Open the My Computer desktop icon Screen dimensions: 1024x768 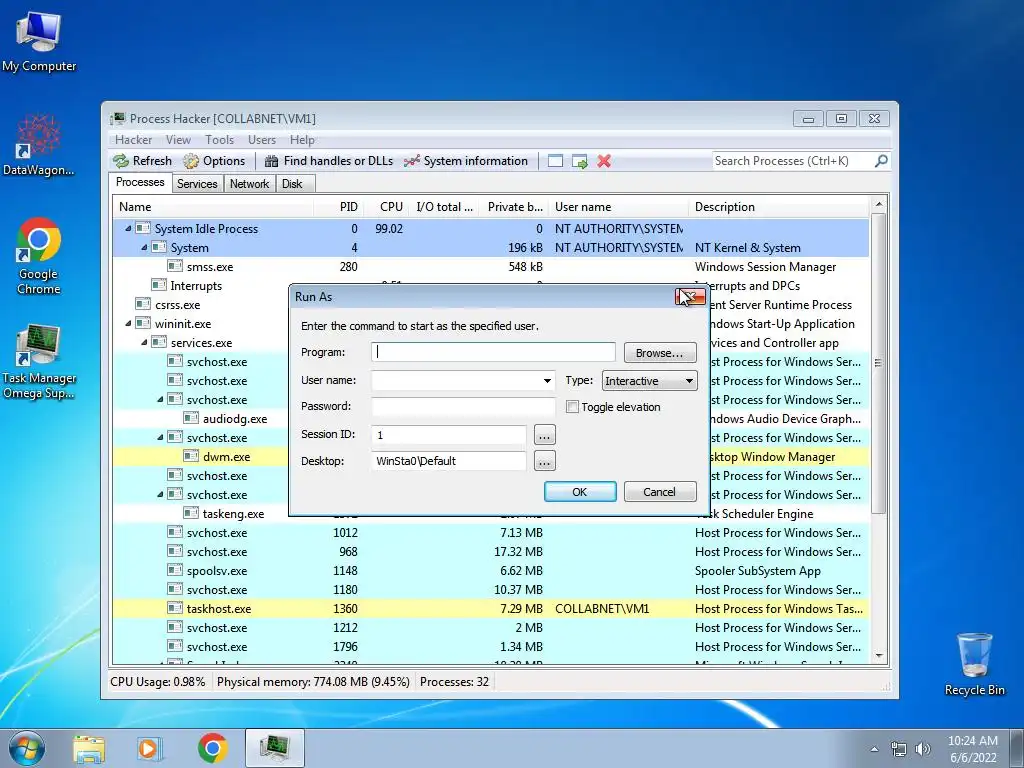point(39,41)
